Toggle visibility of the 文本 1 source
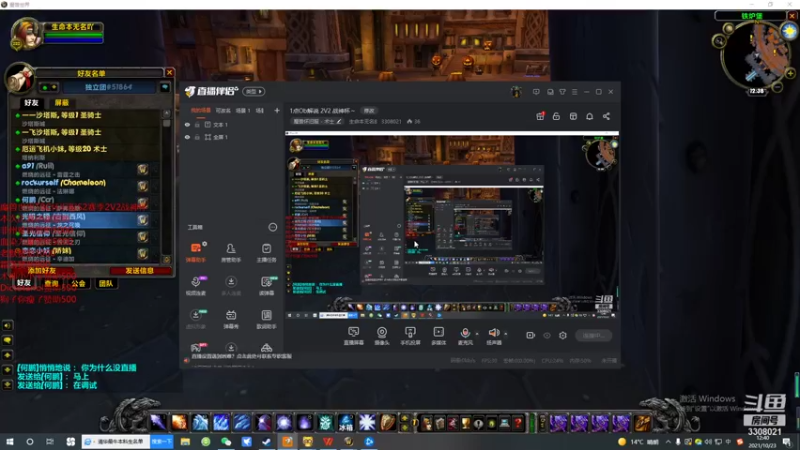800x450 pixels. click(187, 124)
